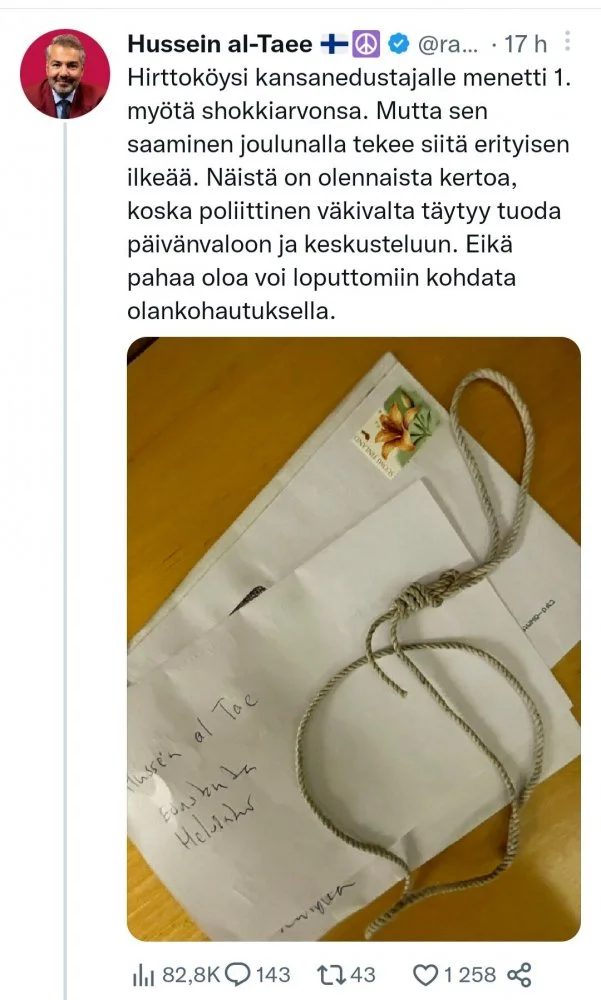The width and height of the screenshot is (601, 1000).
Task: Click the view analytics bar chart icon
Action: pyautogui.click(x=144, y=975)
